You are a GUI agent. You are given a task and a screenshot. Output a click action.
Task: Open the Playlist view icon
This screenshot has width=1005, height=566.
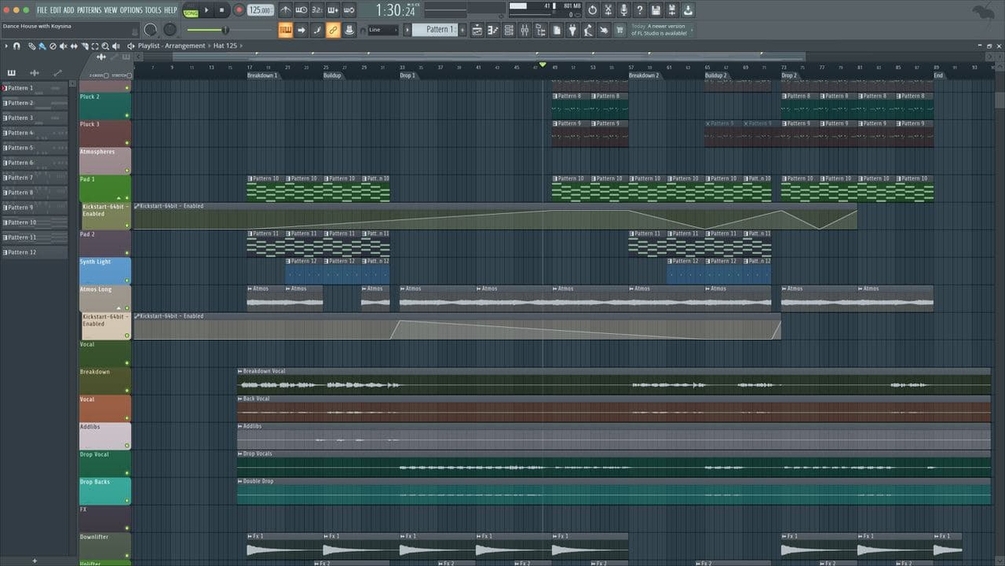click(x=477, y=30)
